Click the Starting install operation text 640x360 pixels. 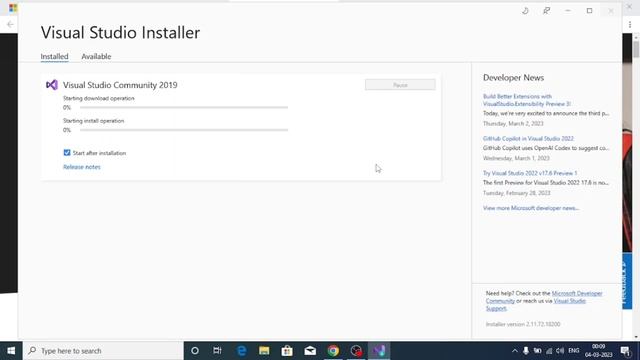(x=93, y=121)
